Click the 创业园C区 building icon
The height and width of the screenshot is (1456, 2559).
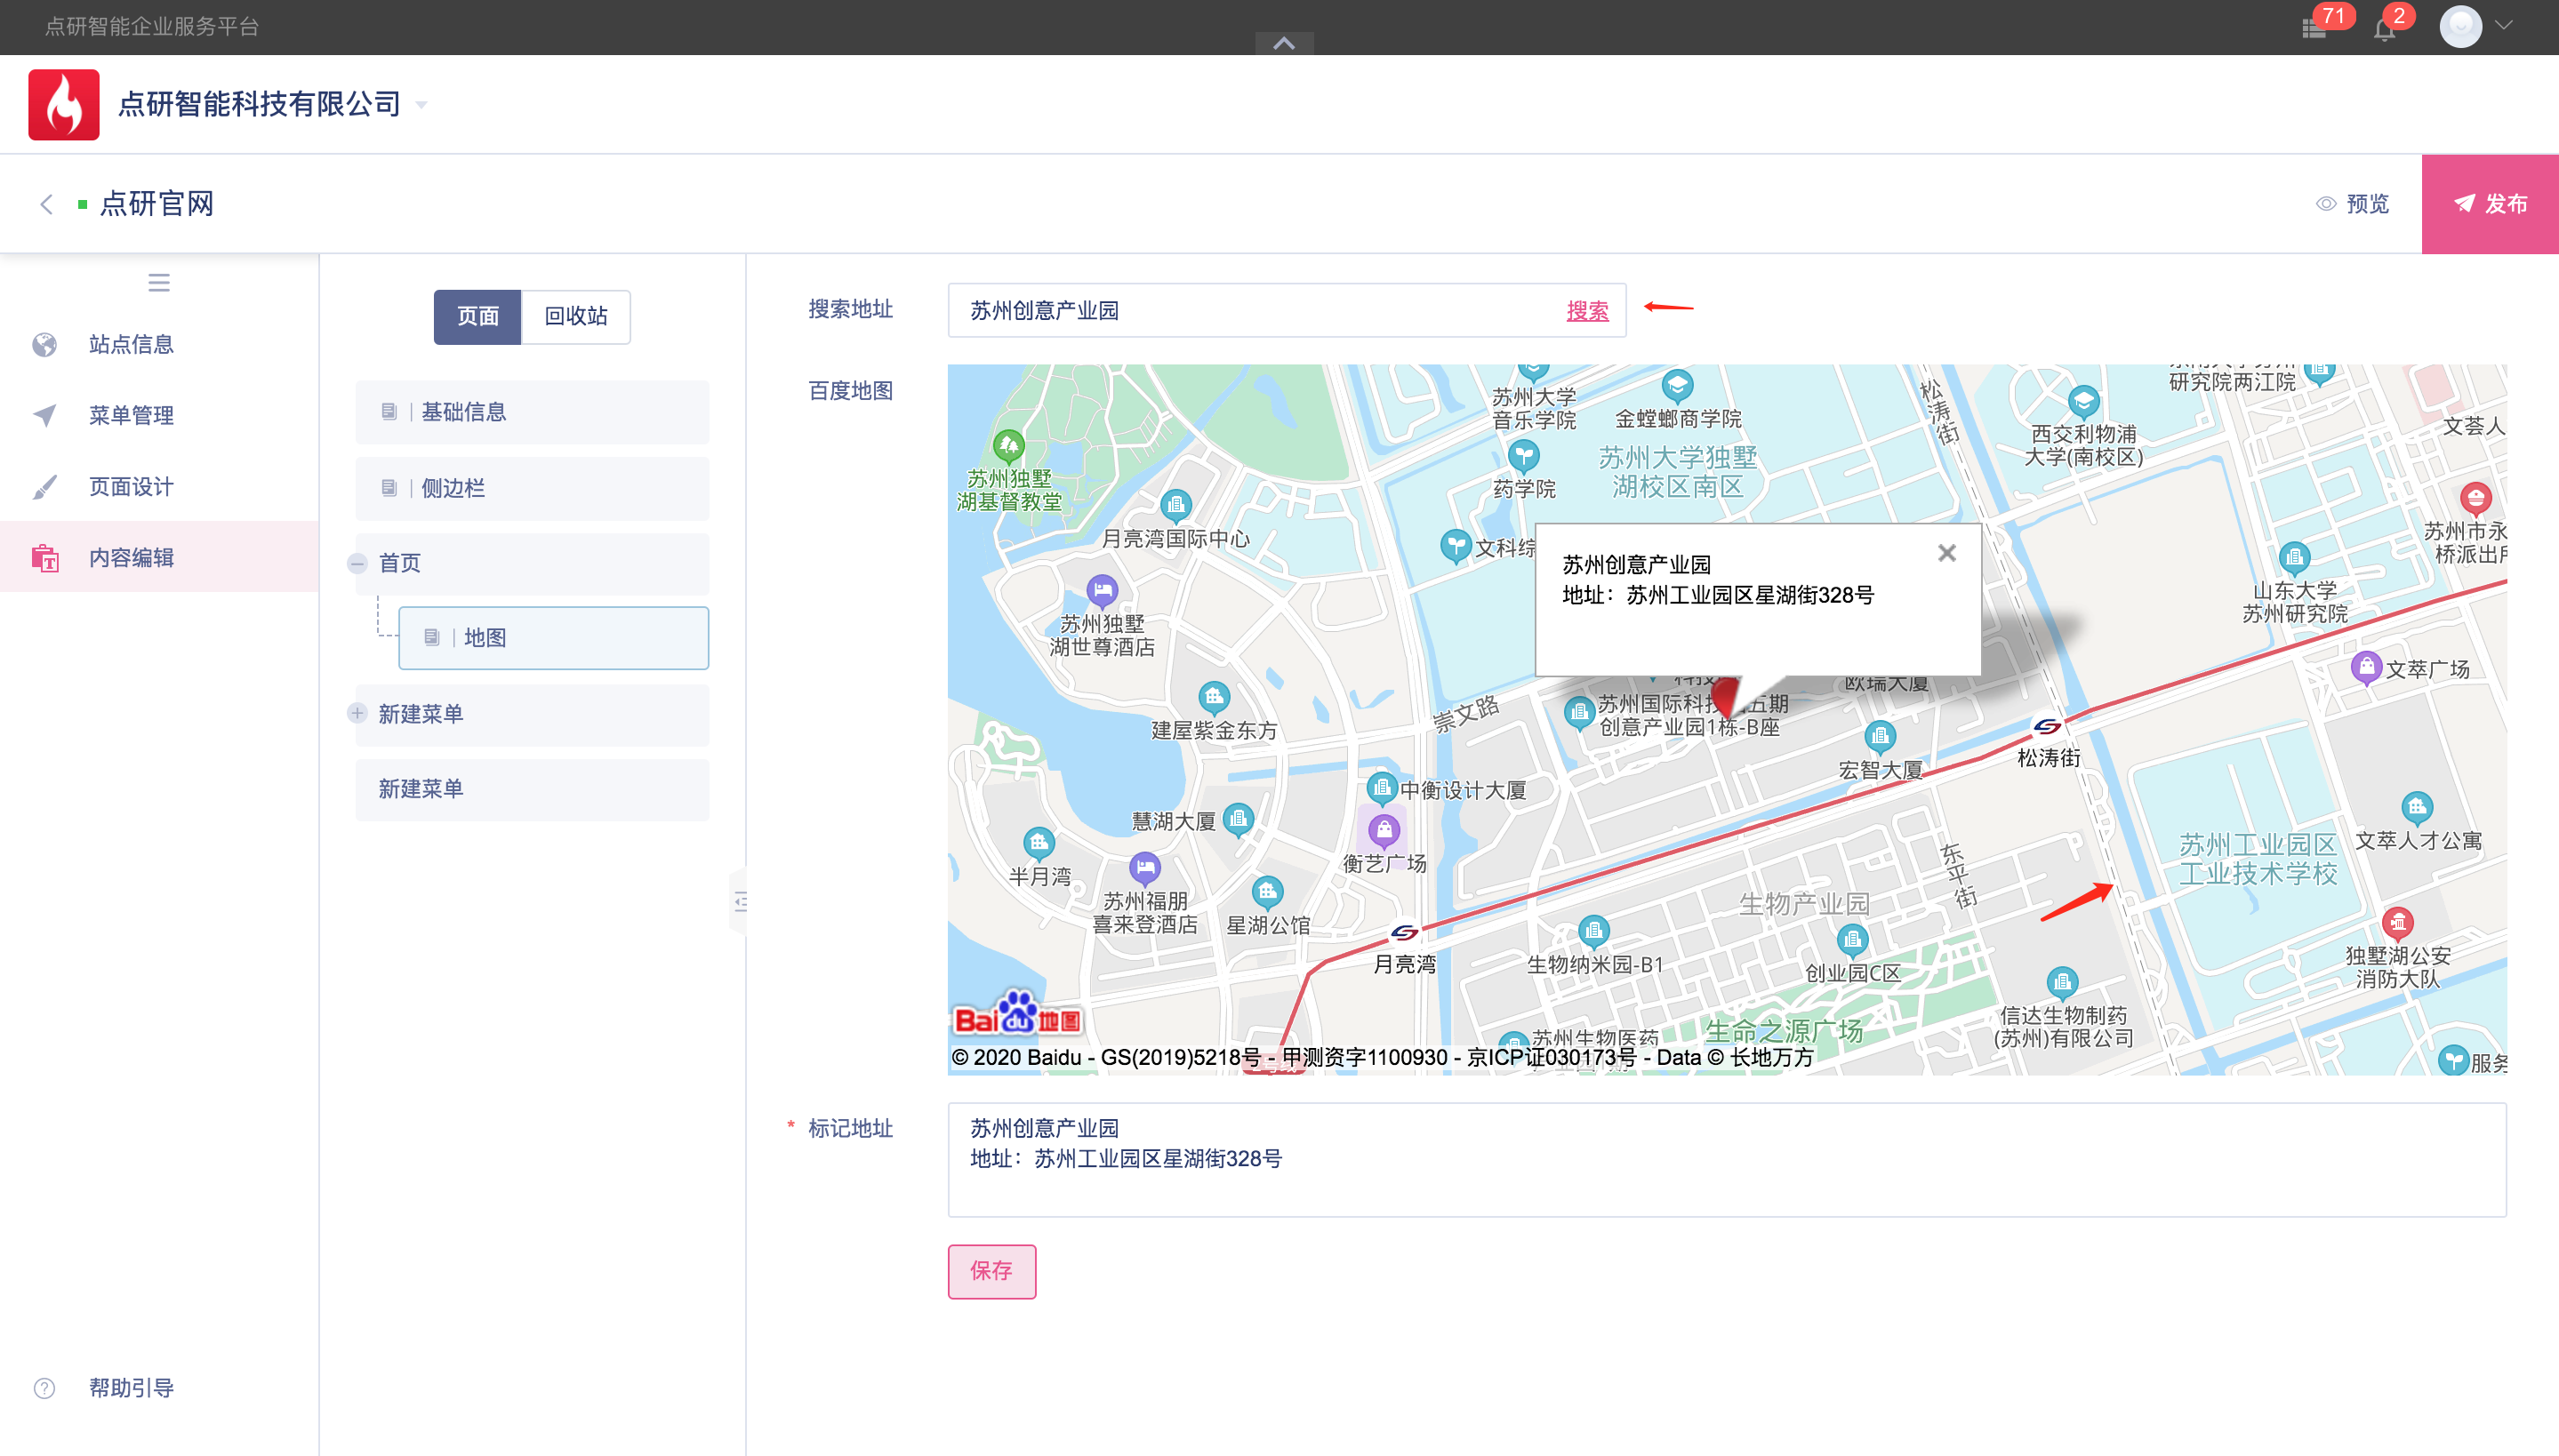coord(1852,940)
